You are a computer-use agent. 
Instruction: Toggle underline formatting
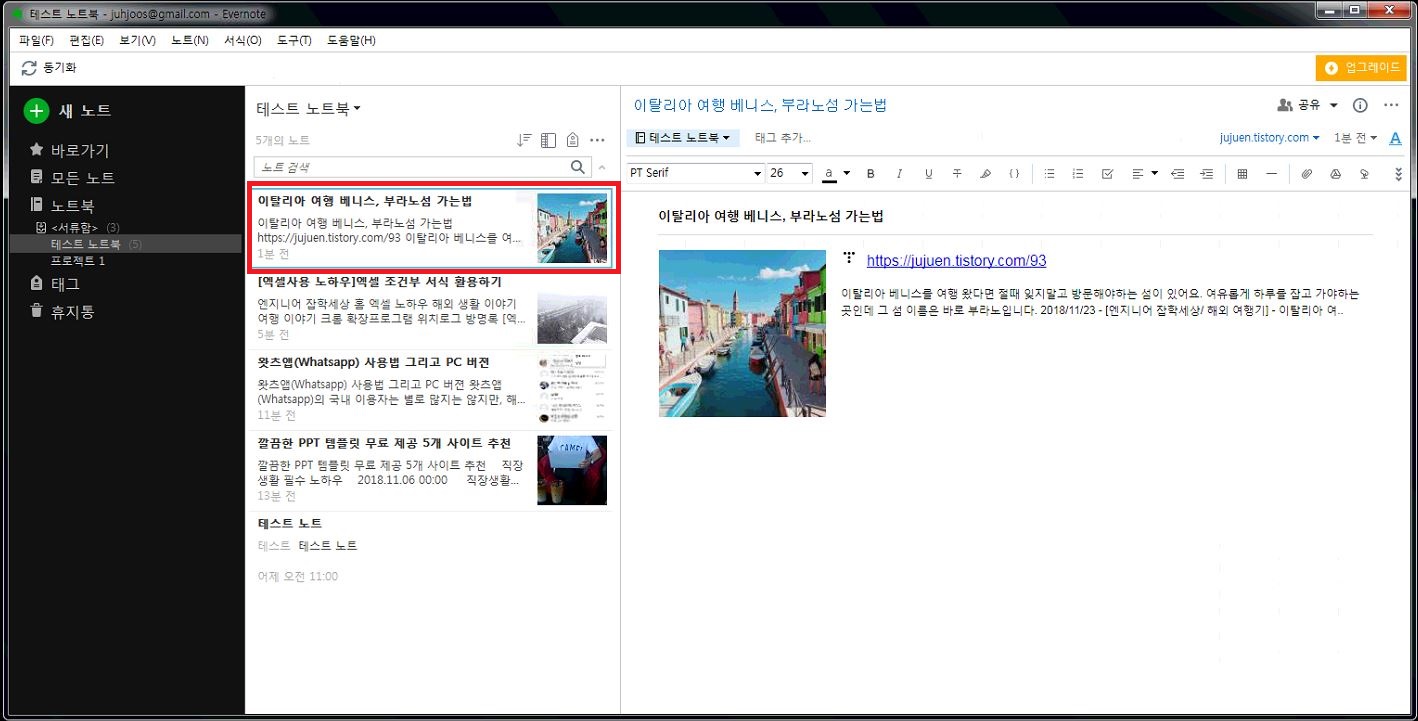(x=928, y=174)
